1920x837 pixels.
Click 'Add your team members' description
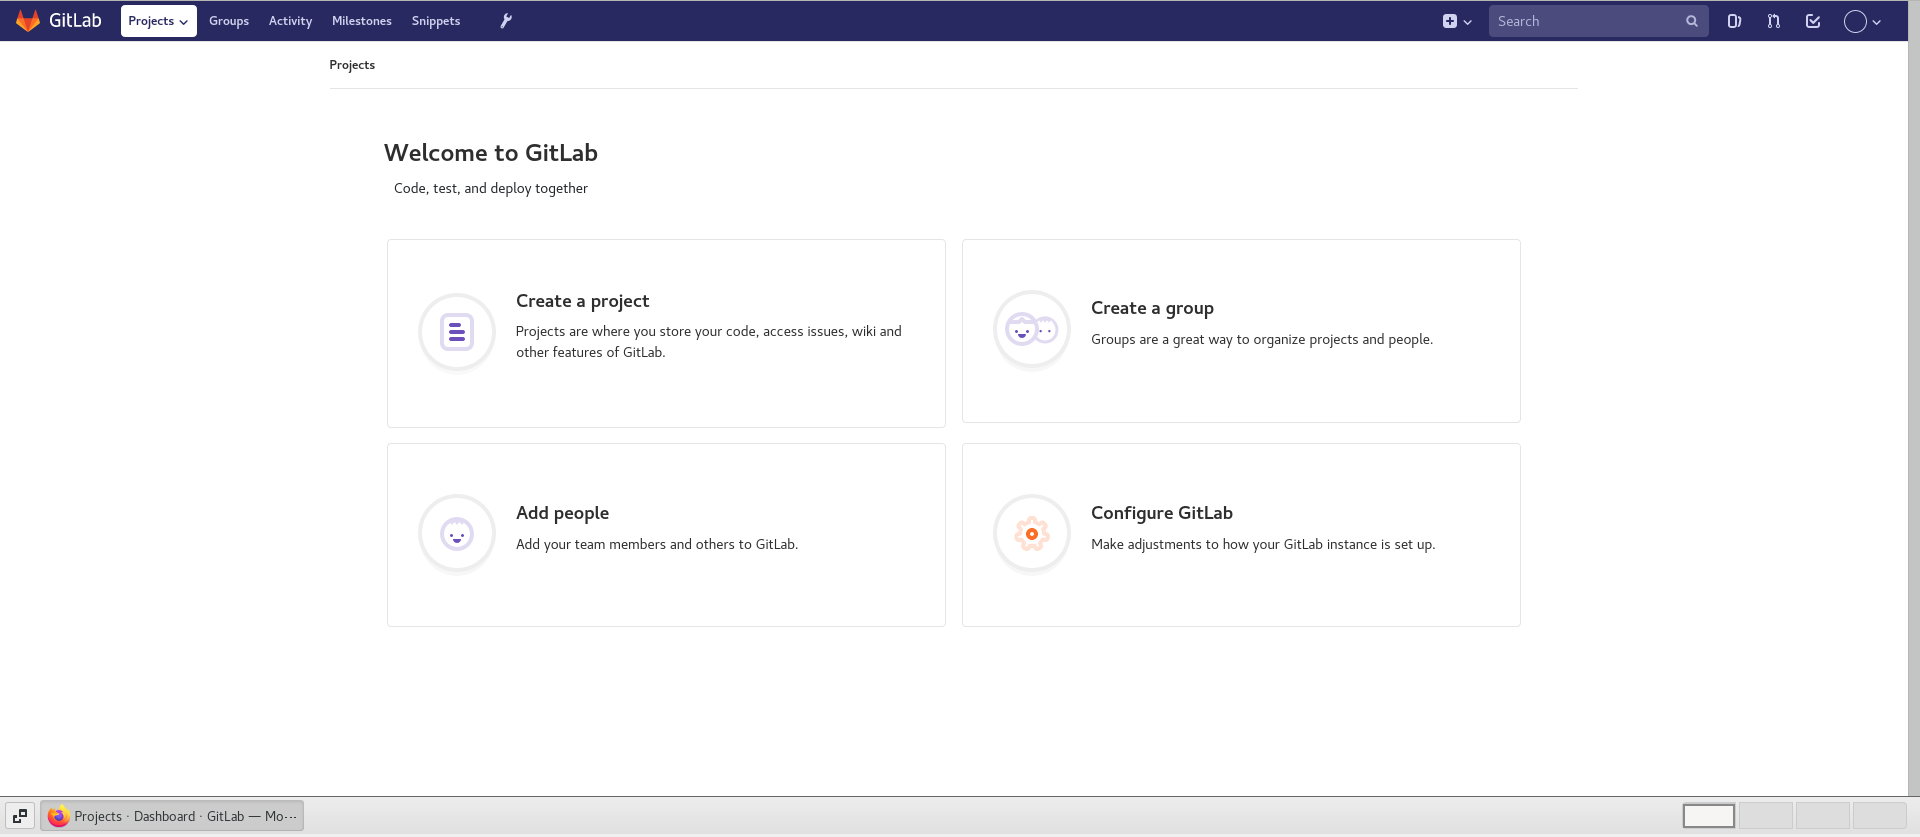(x=657, y=544)
